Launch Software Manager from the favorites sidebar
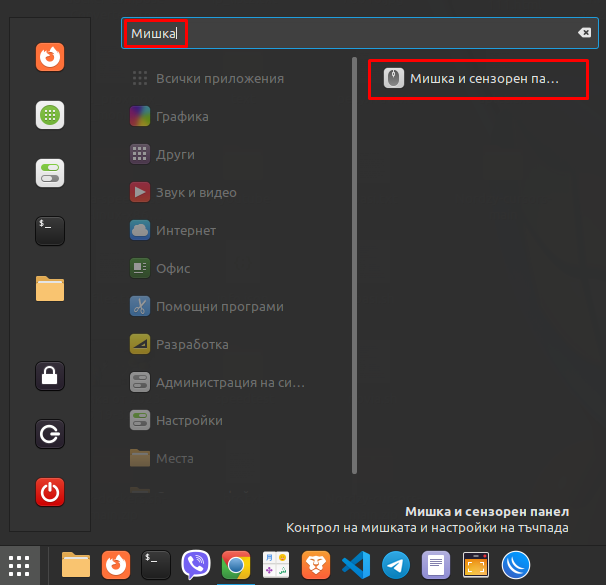The image size is (606, 585). tap(50, 115)
